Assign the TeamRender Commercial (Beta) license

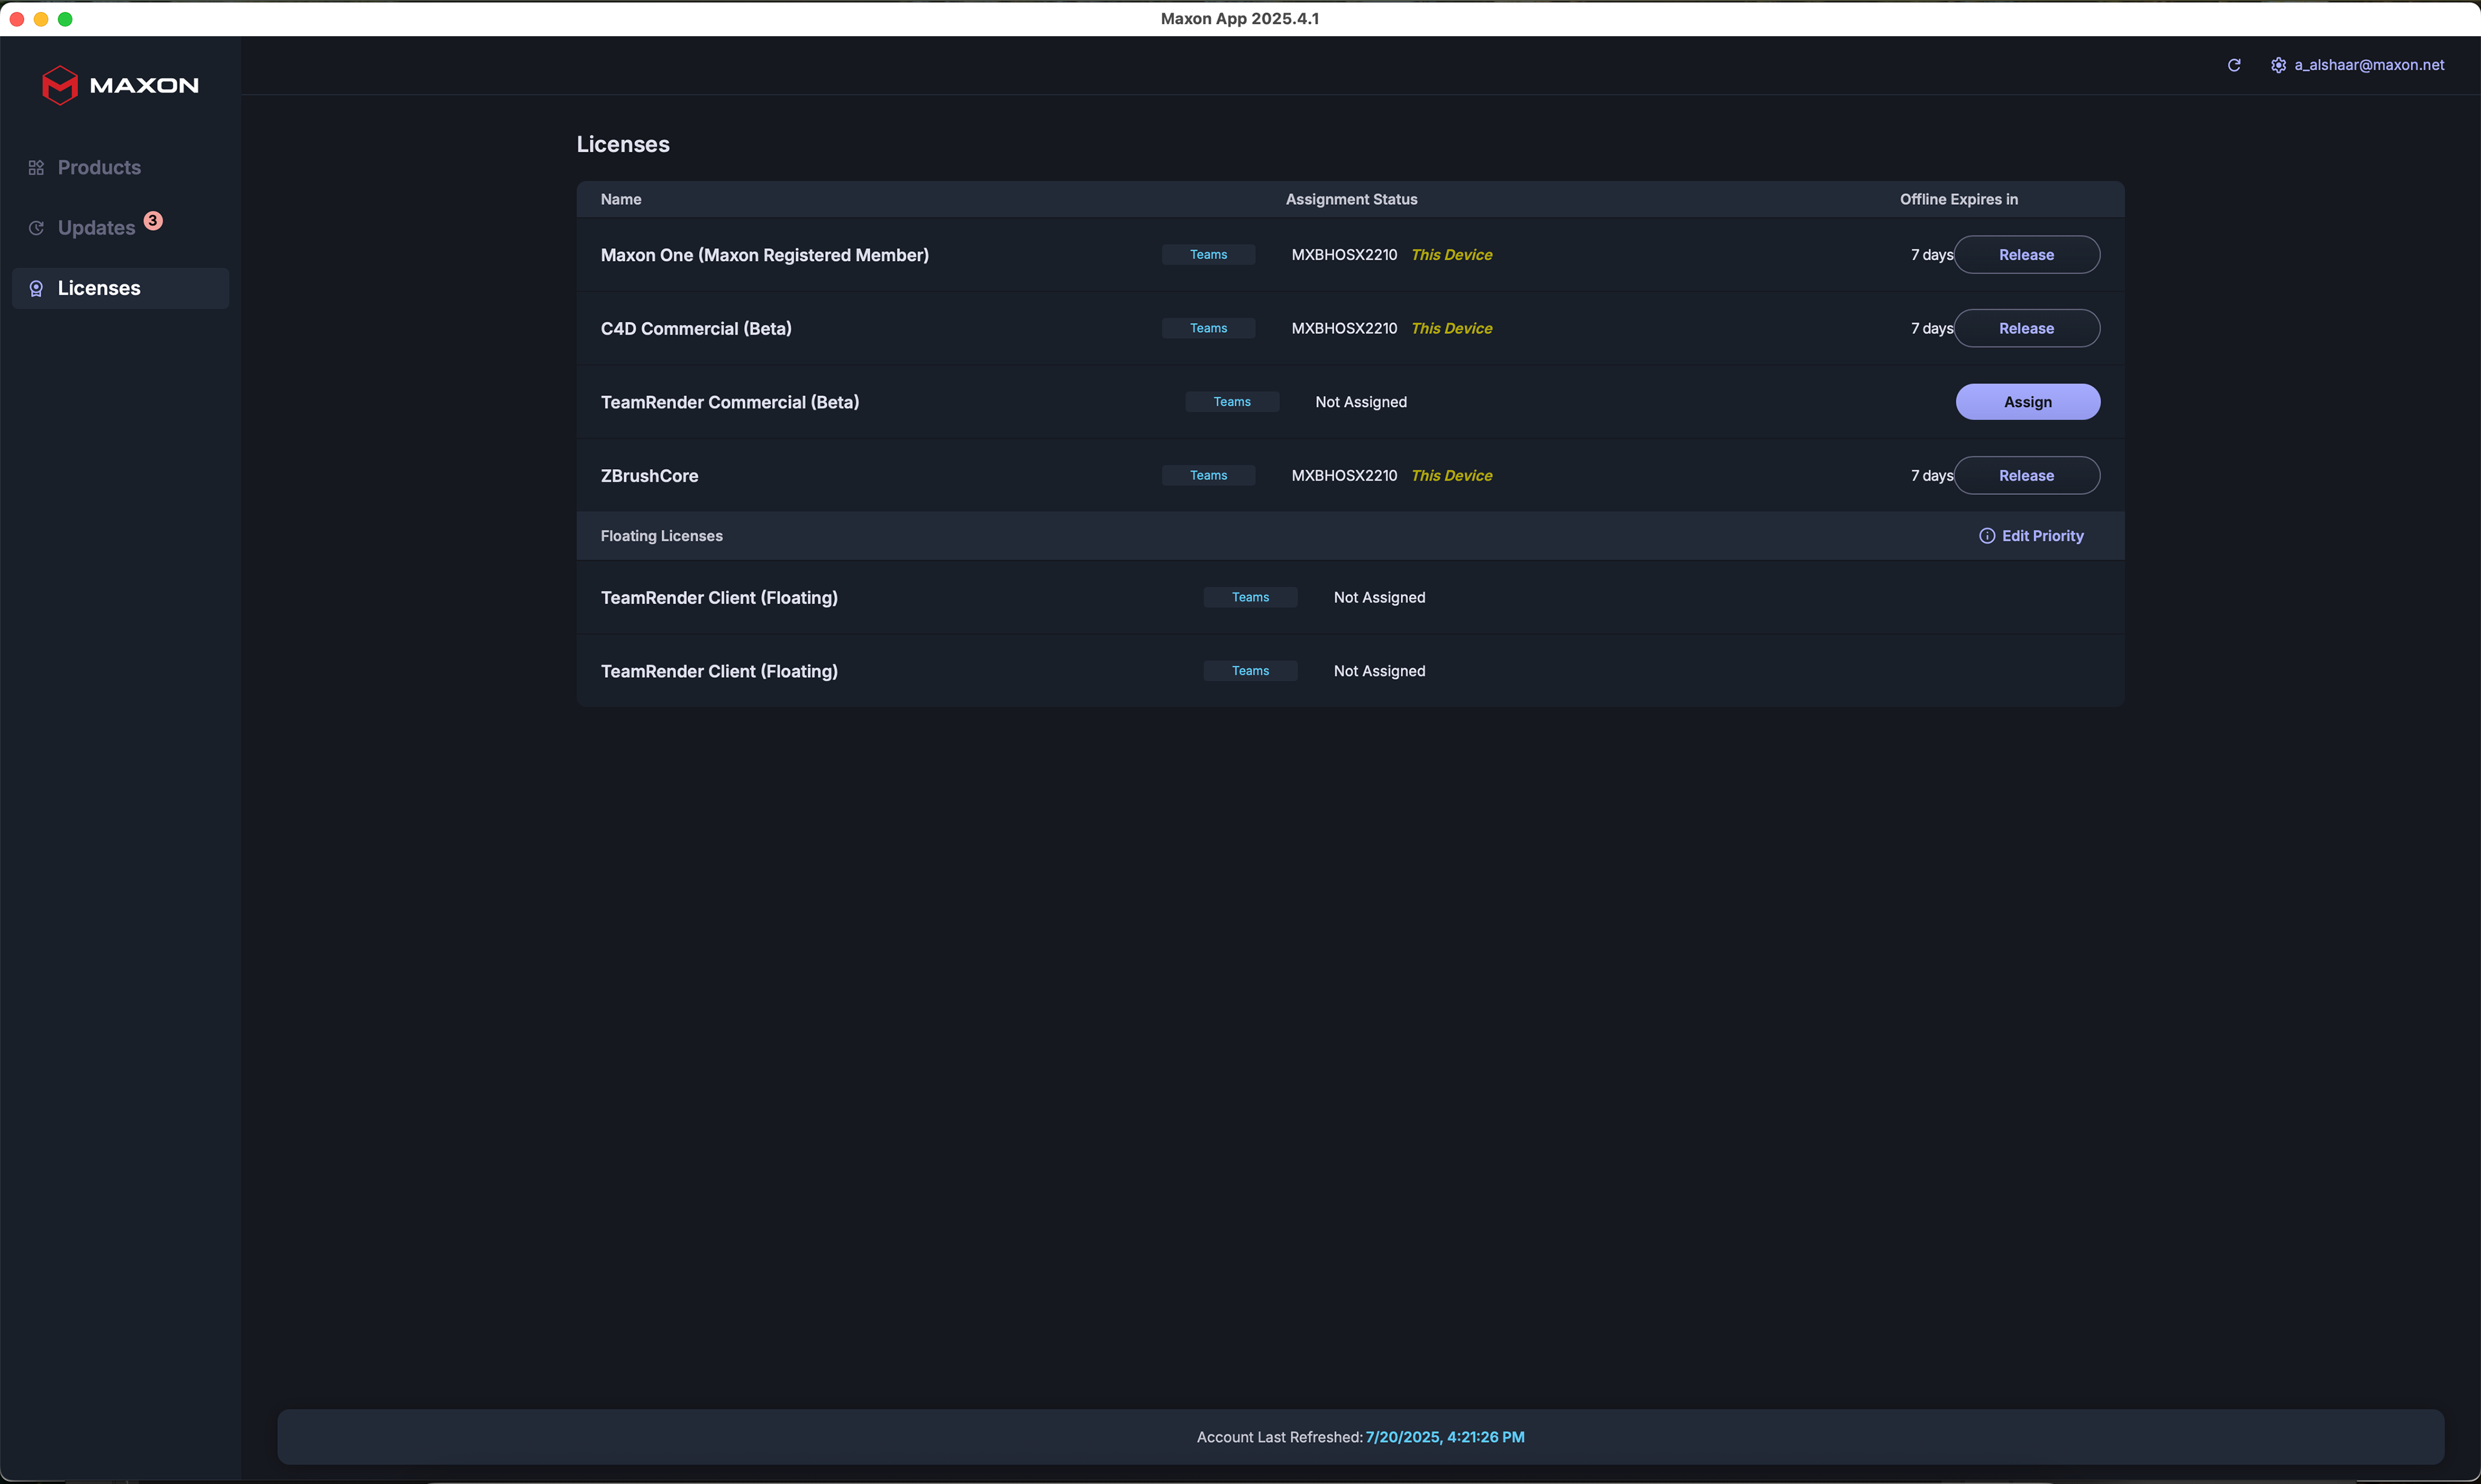pos(2027,402)
